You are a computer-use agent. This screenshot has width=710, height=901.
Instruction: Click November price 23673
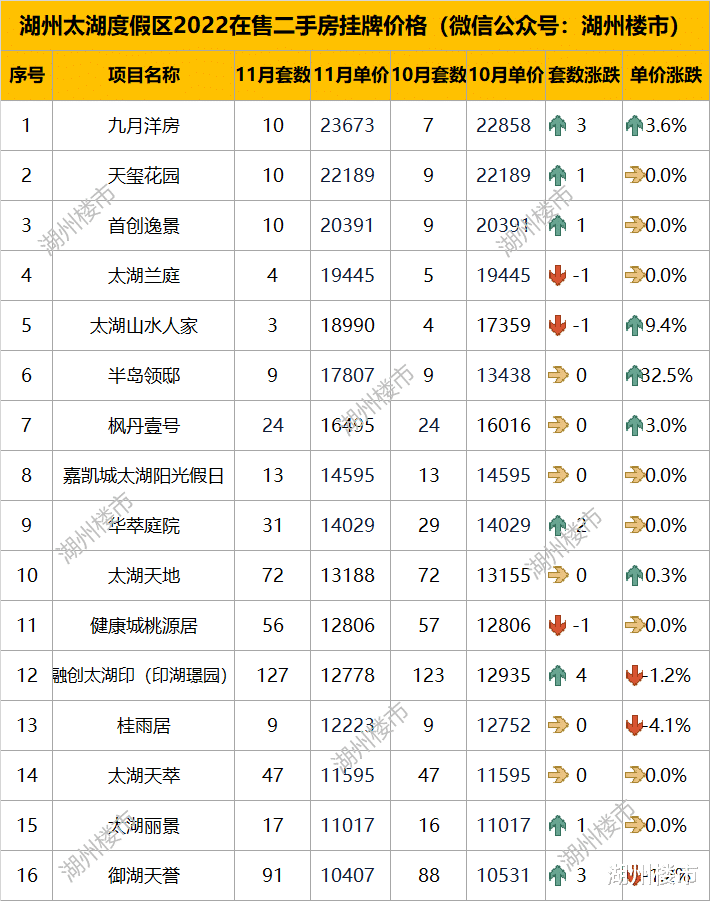(x=348, y=125)
